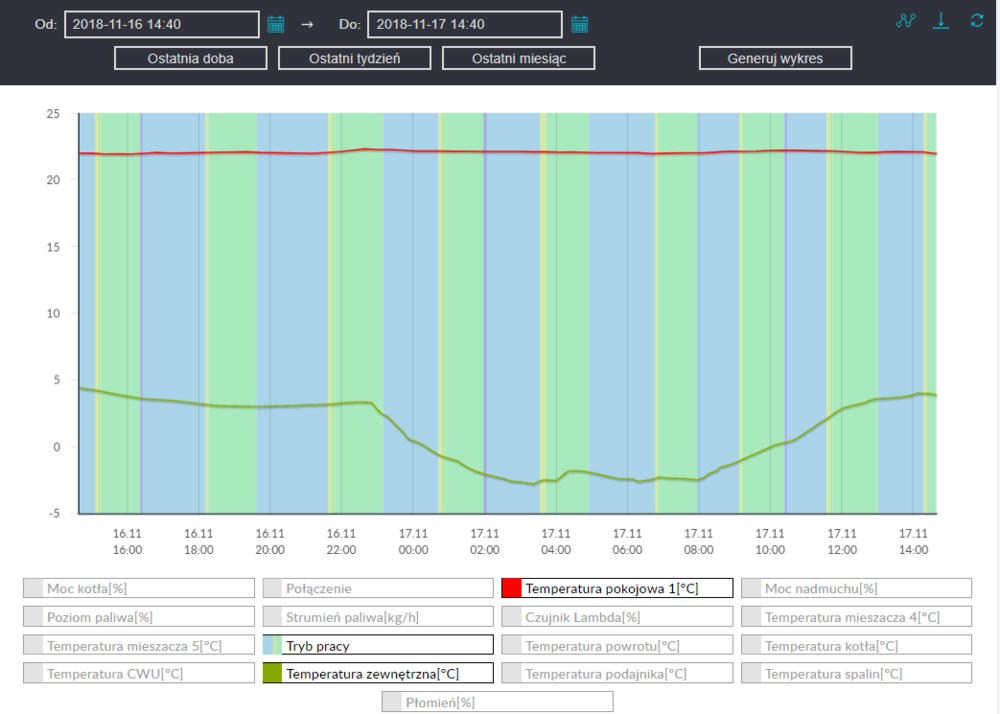Click the line chart type icon
Viewport: 1000px width, 714px height.
(x=906, y=21)
